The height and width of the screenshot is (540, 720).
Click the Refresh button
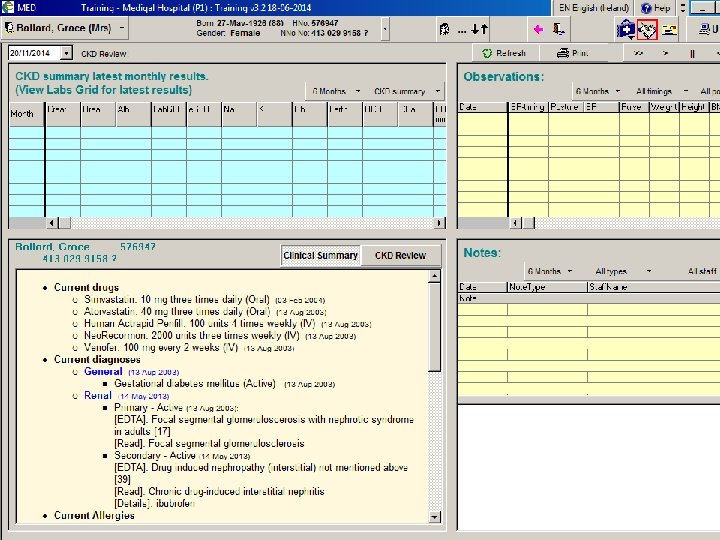(504, 53)
